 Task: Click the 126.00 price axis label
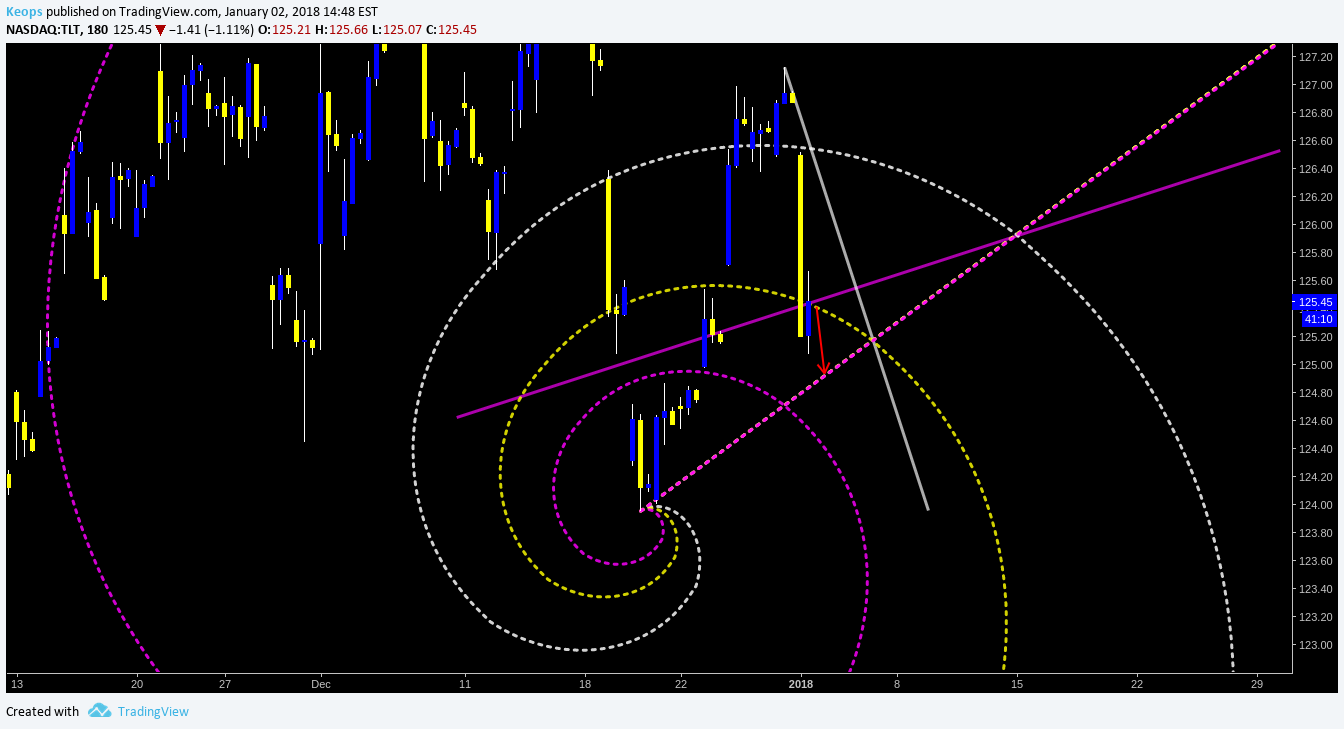[x=1315, y=225]
